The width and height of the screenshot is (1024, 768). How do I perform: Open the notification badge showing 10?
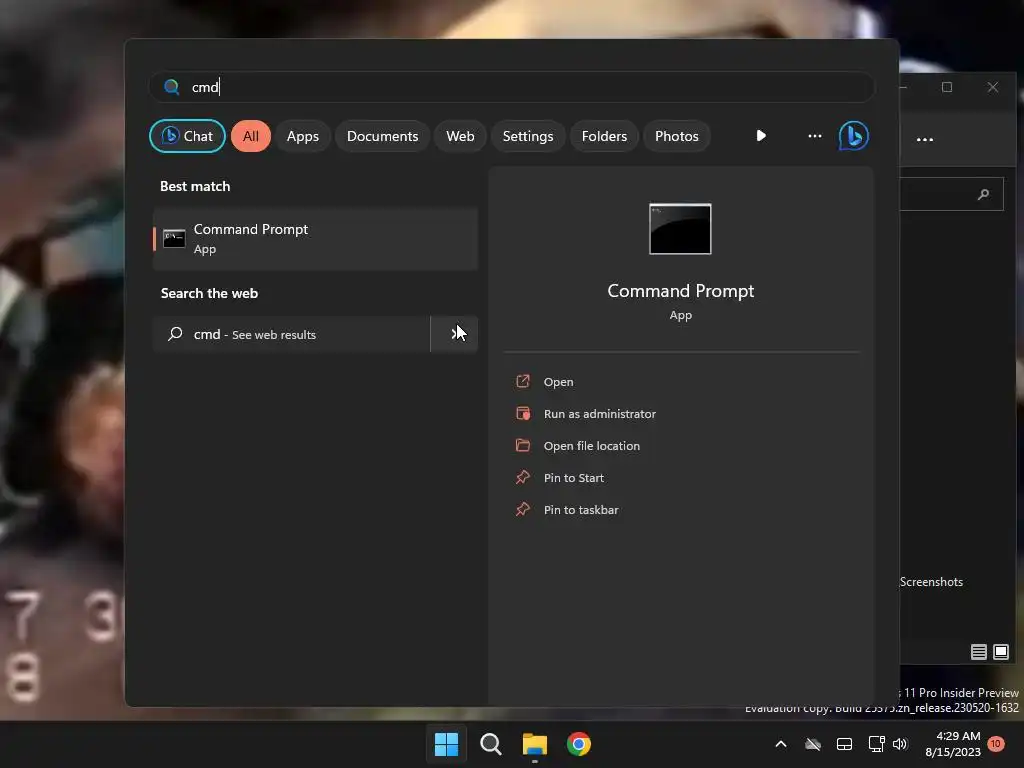tap(995, 743)
